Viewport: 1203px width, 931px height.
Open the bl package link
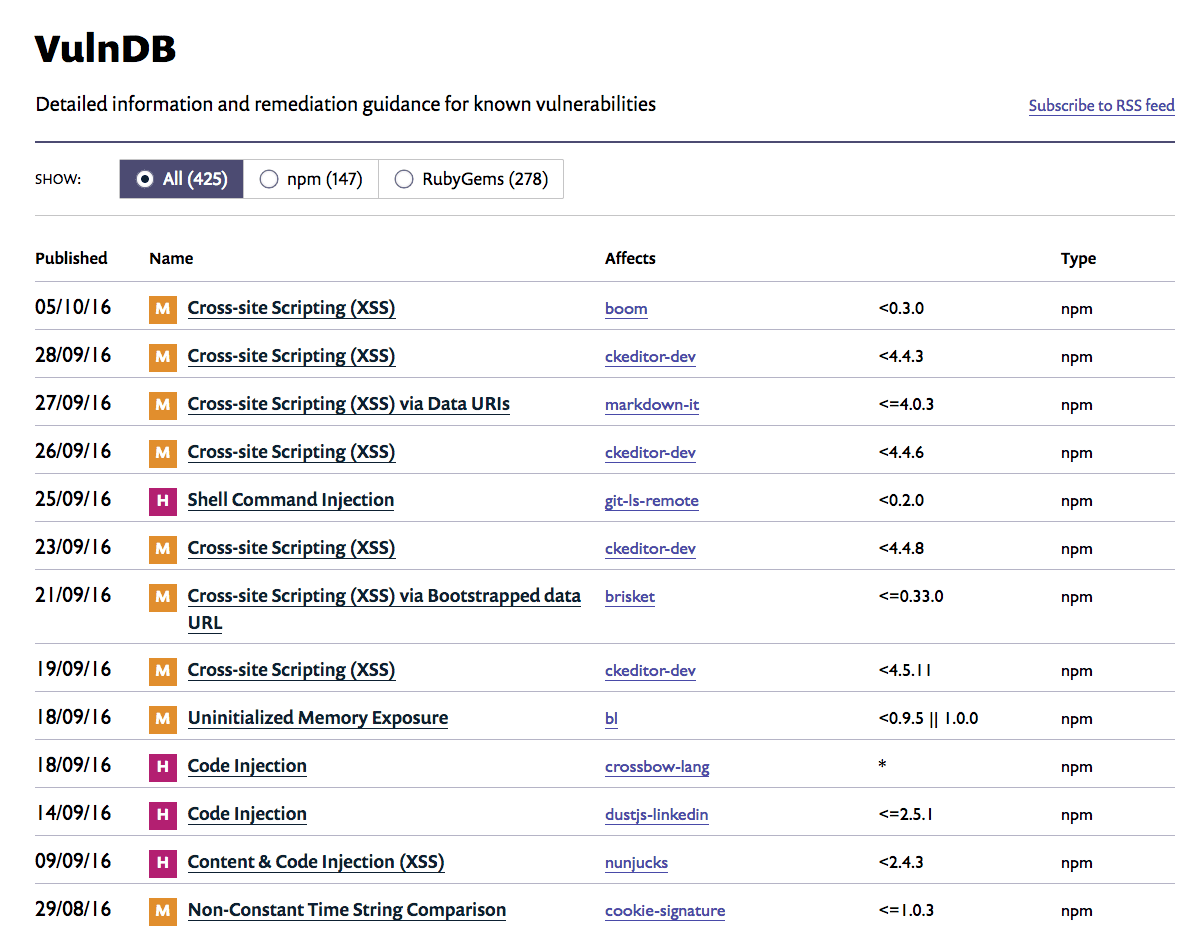tap(611, 719)
